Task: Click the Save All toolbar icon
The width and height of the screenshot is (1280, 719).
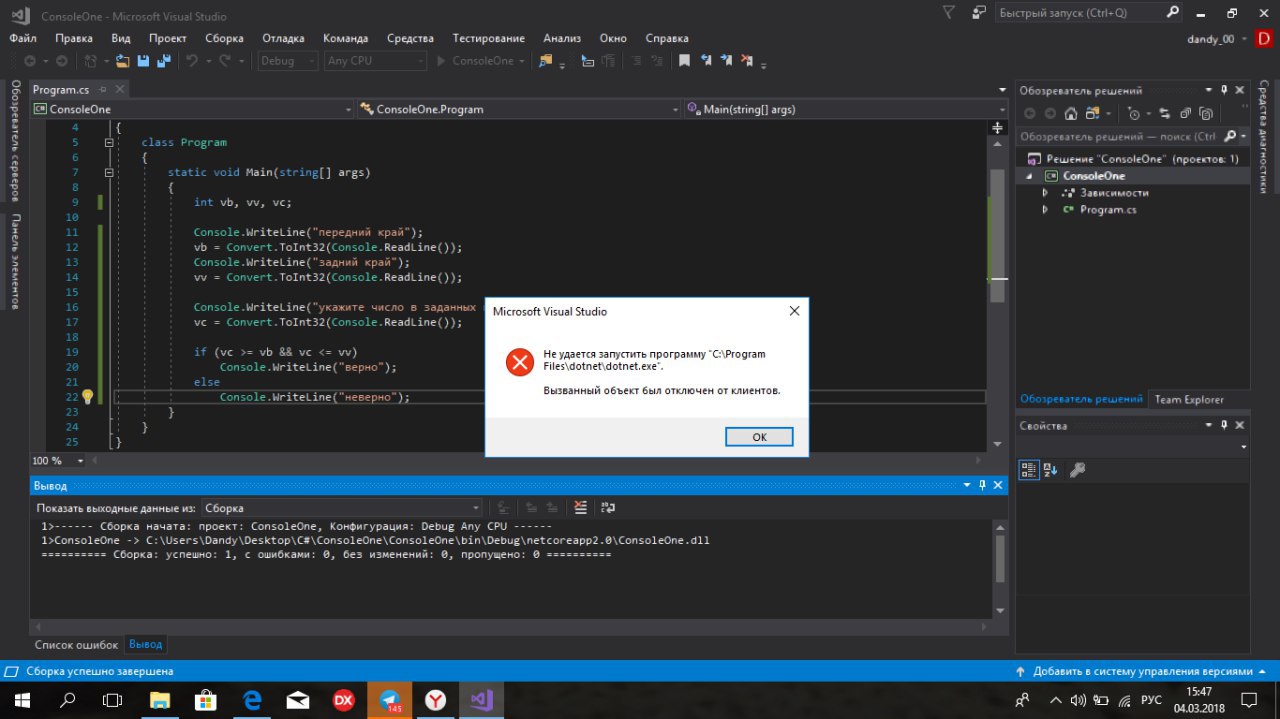Action: 162,61
